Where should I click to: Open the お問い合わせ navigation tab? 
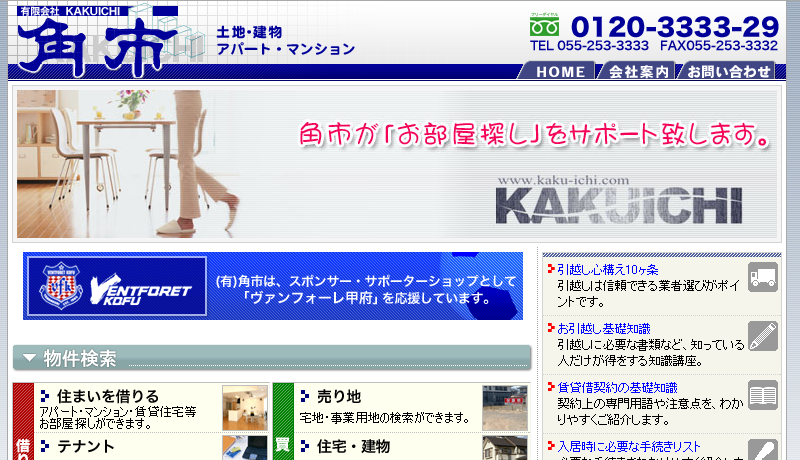[x=728, y=71]
